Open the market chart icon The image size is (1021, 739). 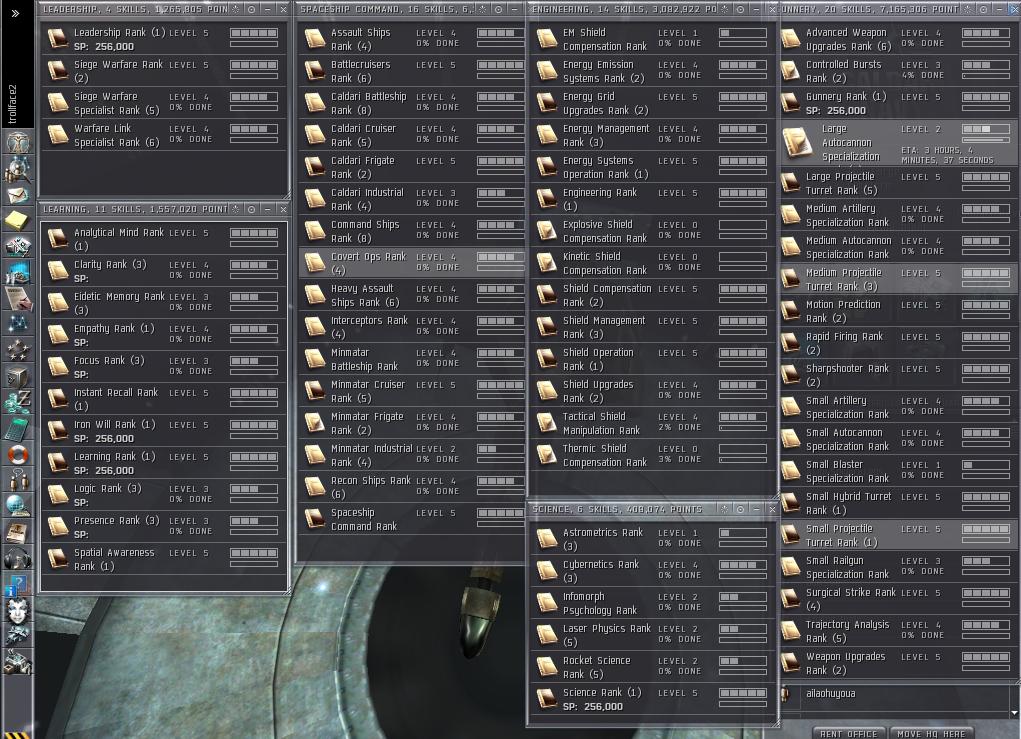pos(18,272)
